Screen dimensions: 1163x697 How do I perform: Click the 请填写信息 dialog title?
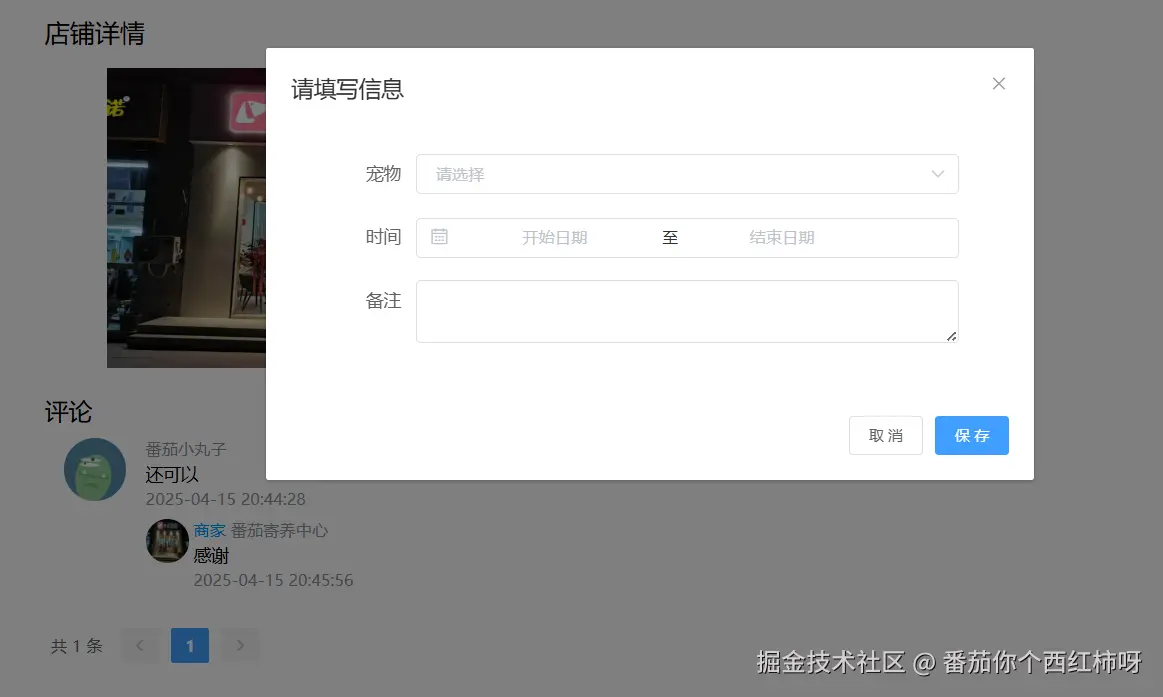(347, 89)
